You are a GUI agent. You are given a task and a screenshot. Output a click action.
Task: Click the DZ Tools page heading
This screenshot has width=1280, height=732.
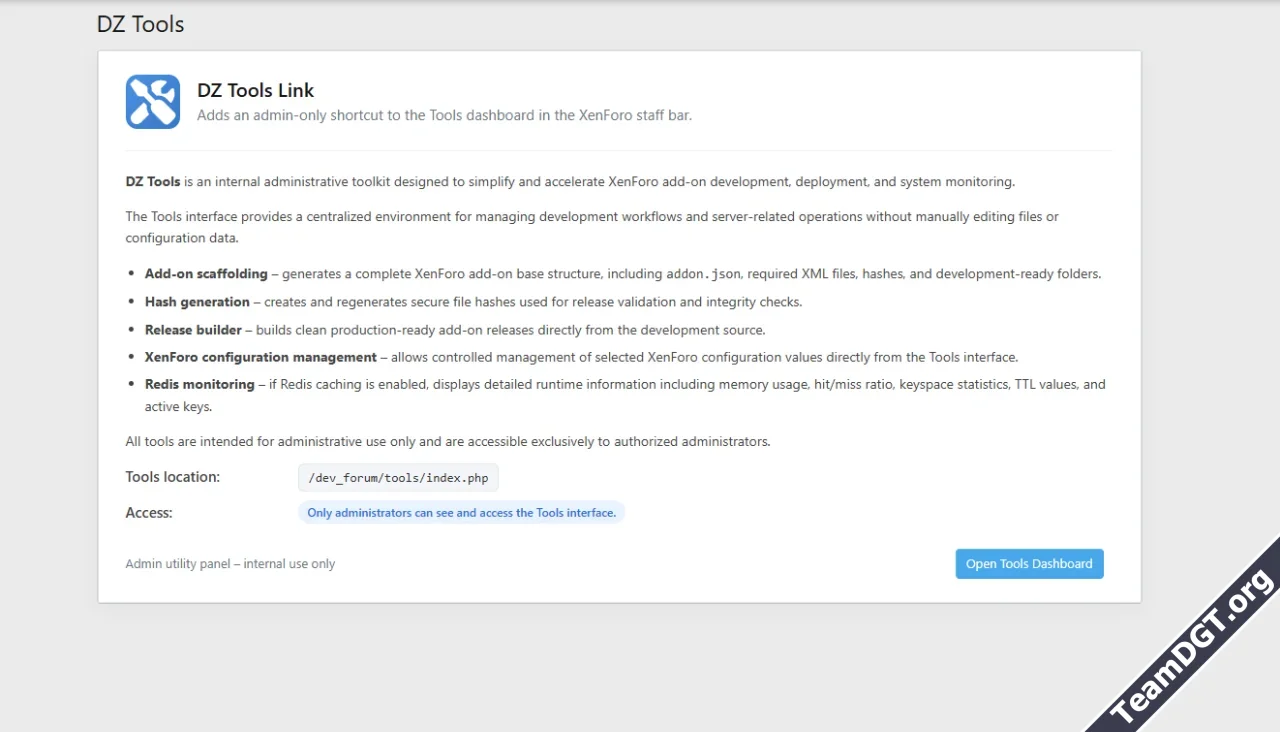[140, 23]
